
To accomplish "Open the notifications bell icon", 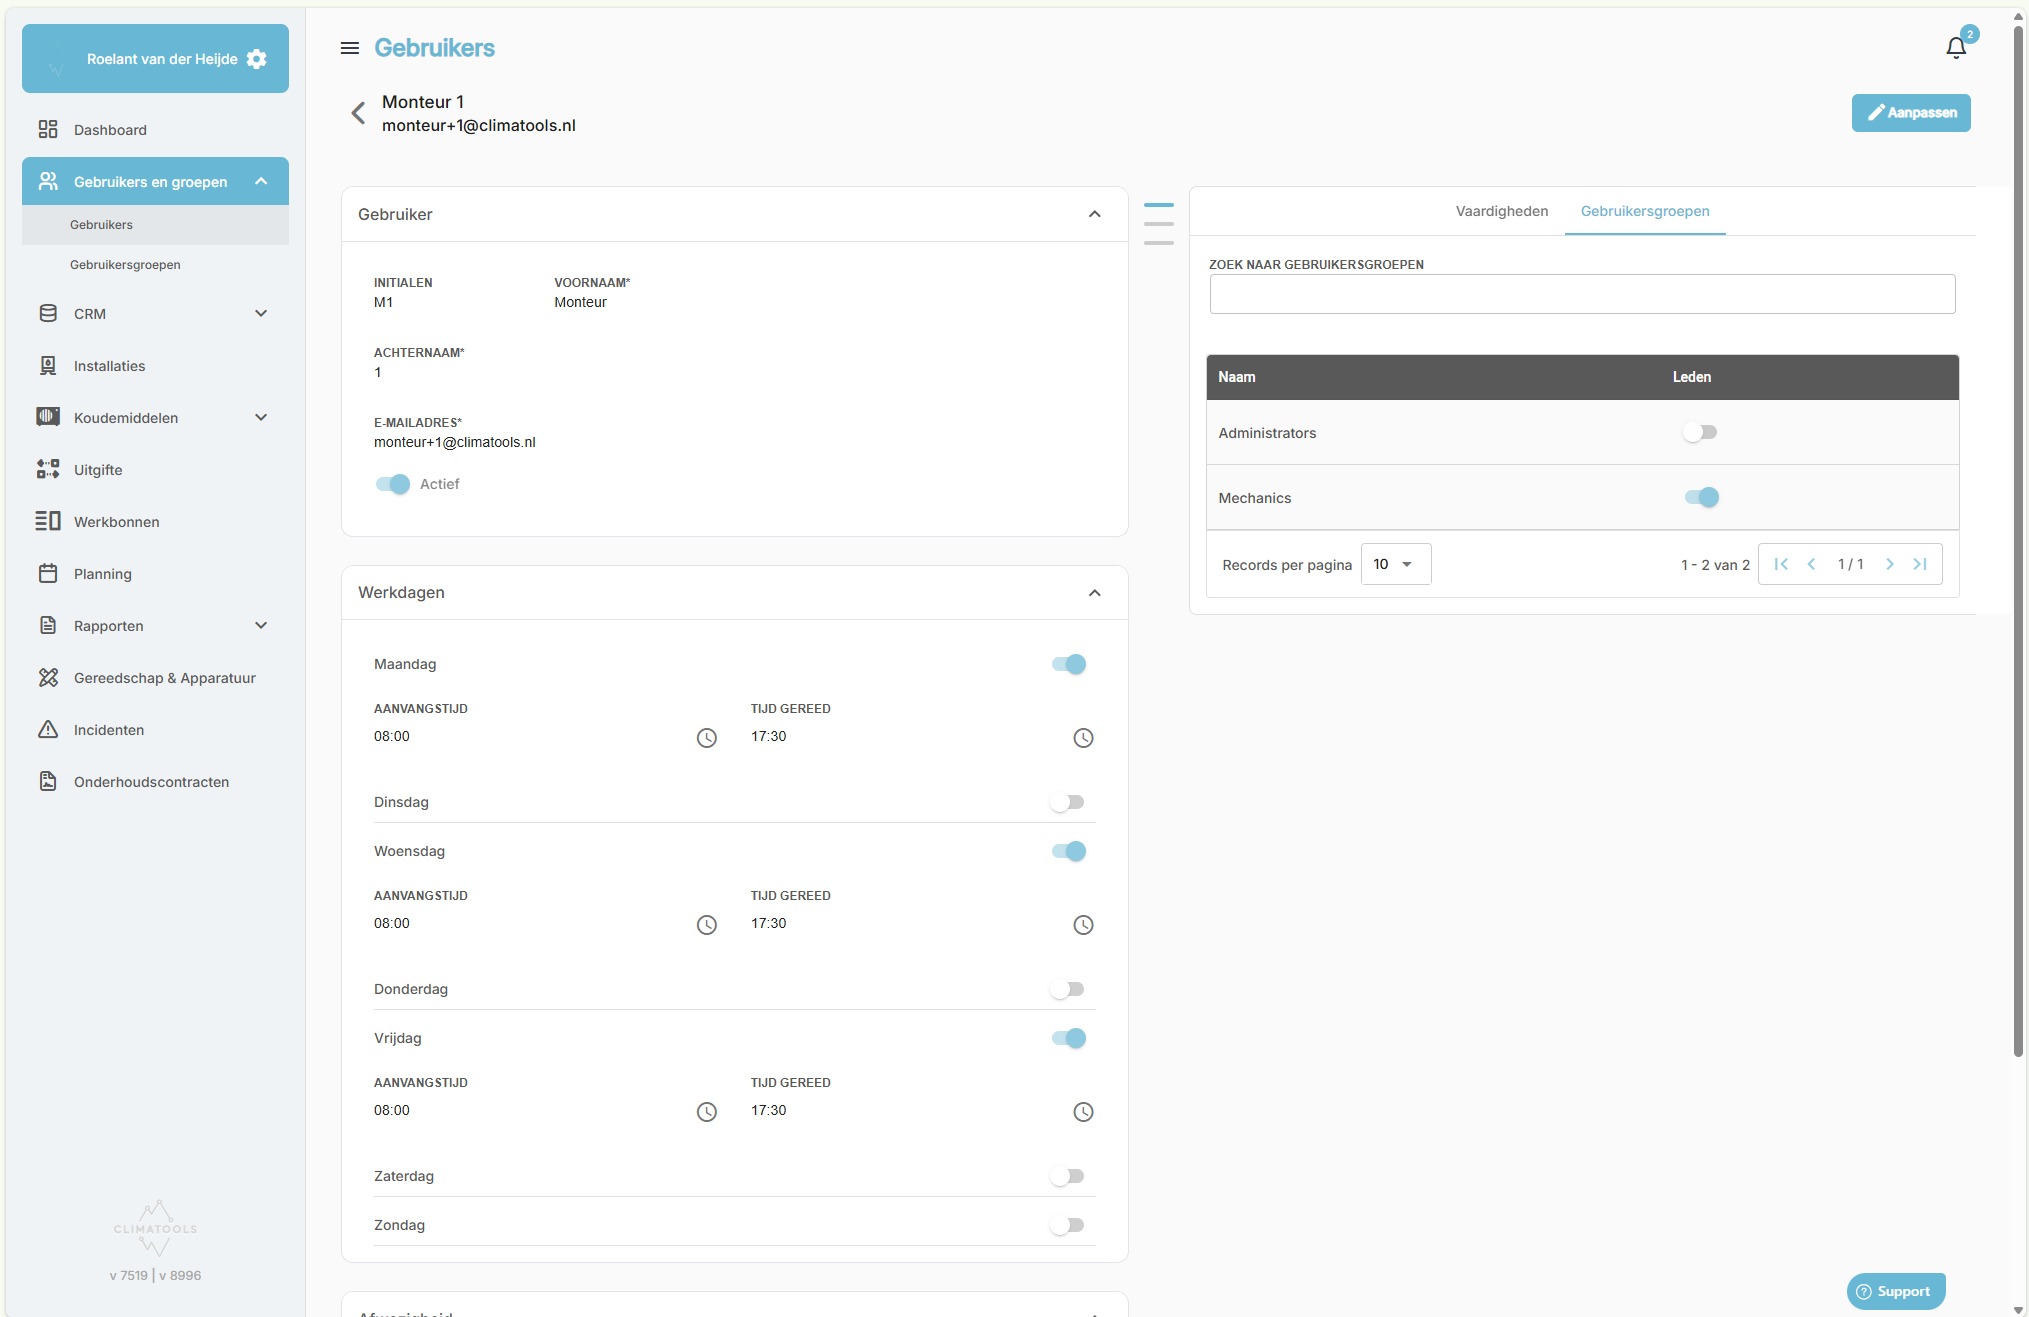I will pyautogui.click(x=1956, y=47).
